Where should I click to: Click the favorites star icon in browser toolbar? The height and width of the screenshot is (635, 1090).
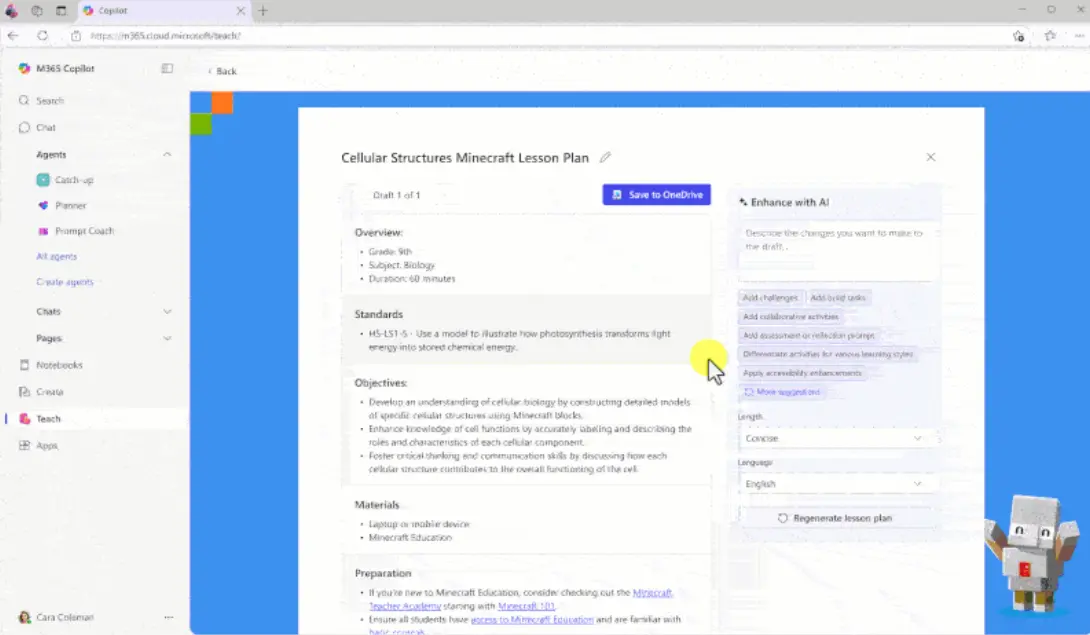pos(1050,35)
